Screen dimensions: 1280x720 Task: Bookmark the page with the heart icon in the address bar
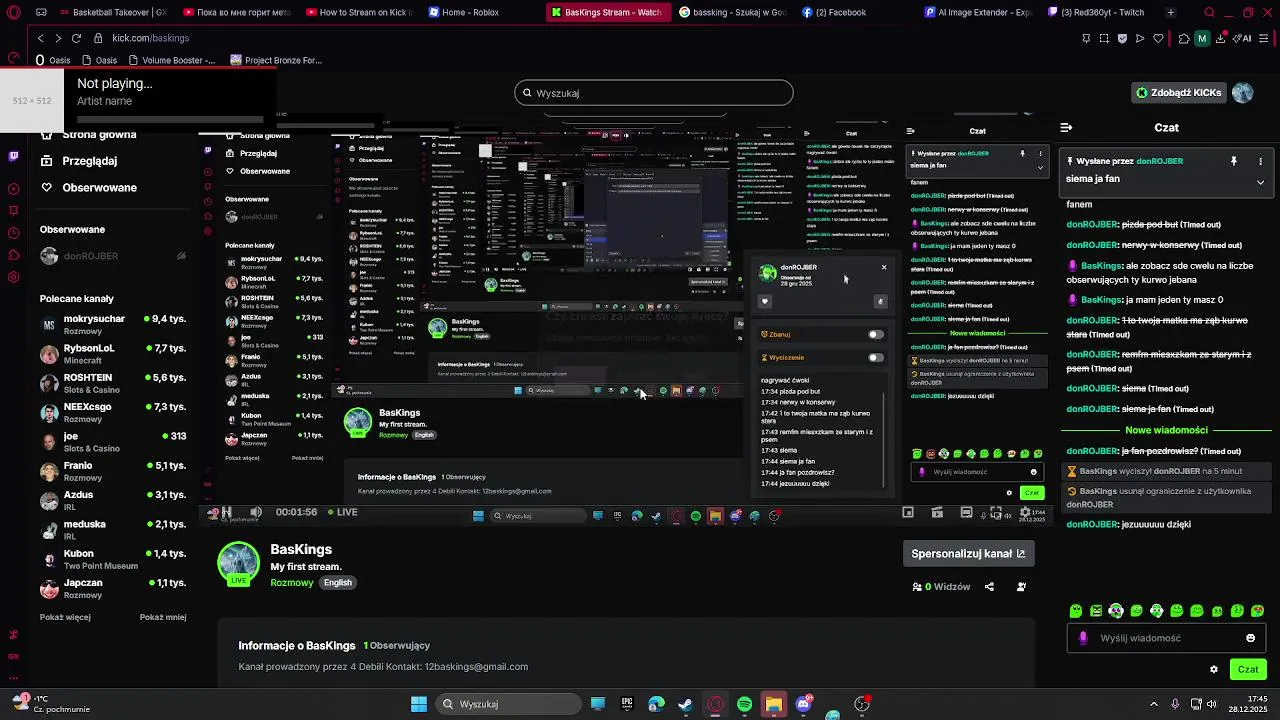[x=1159, y=38]
